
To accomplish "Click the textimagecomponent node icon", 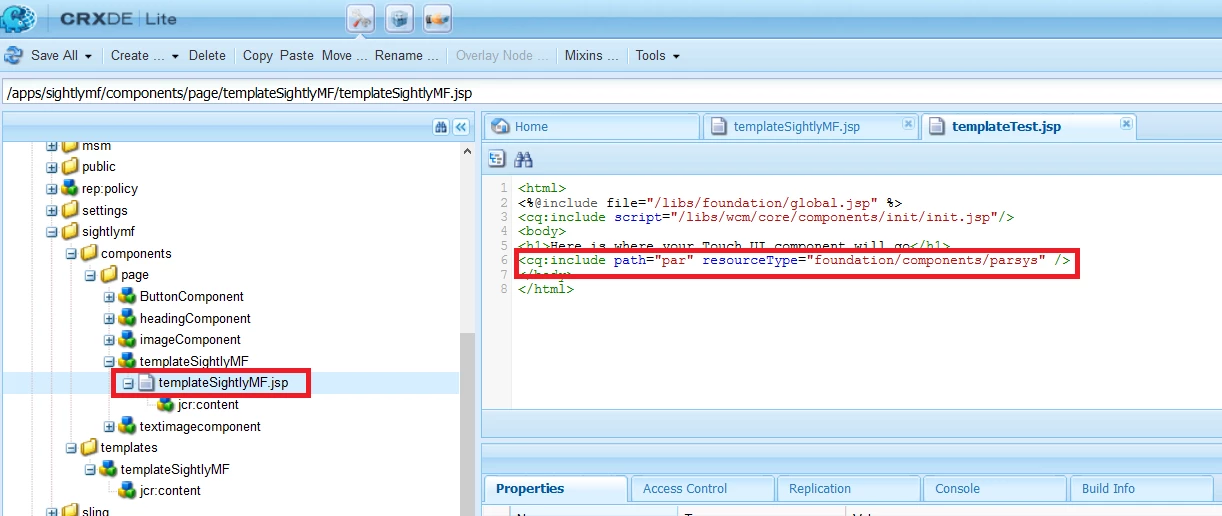I will 127,426.
